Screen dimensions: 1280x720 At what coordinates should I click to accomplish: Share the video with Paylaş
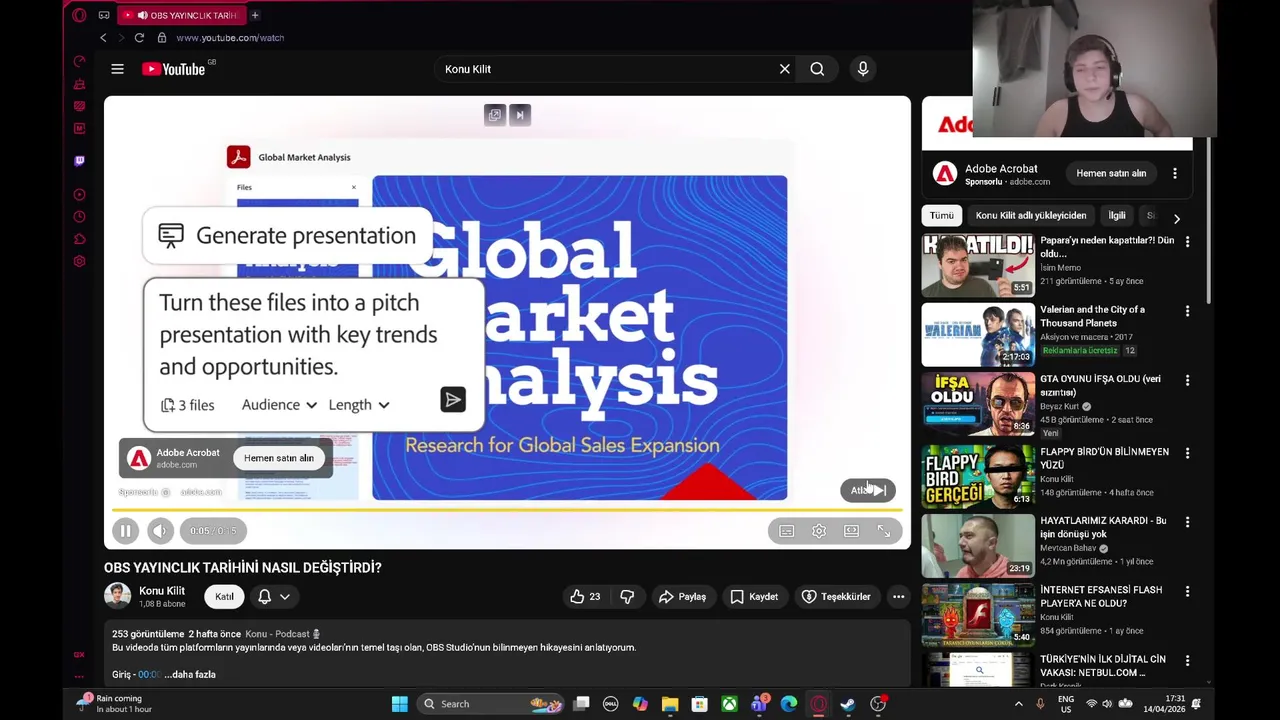(682, 597)
